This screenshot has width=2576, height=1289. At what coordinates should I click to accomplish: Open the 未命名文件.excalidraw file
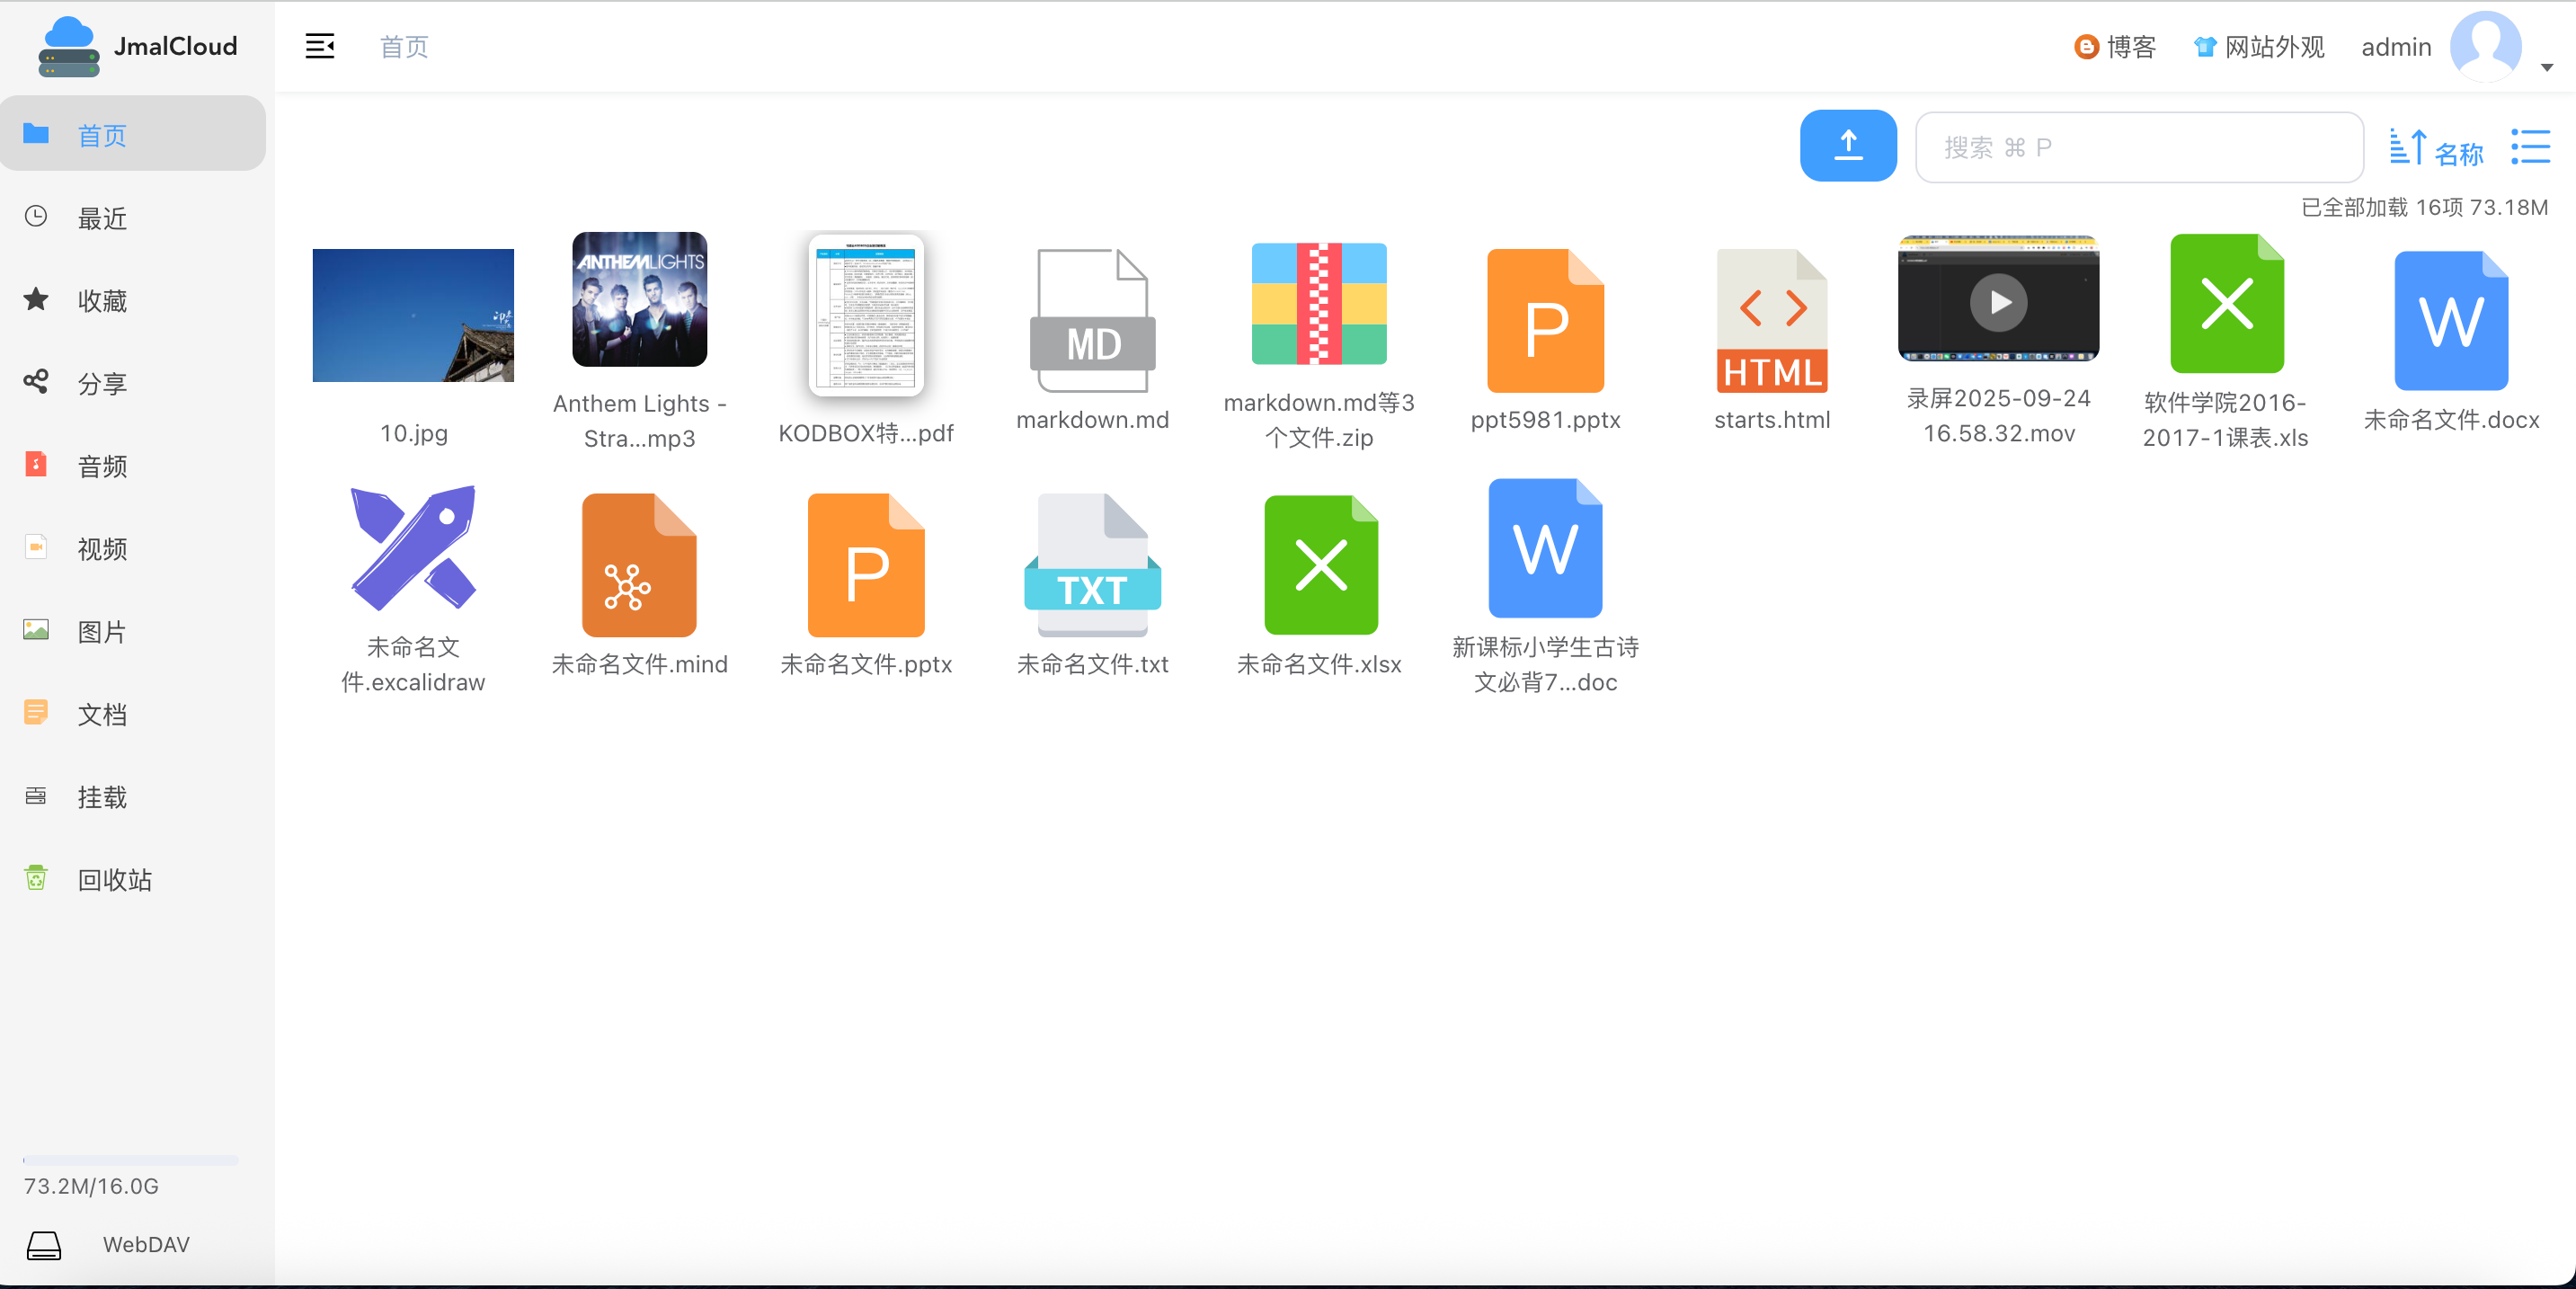click(413, 548)
